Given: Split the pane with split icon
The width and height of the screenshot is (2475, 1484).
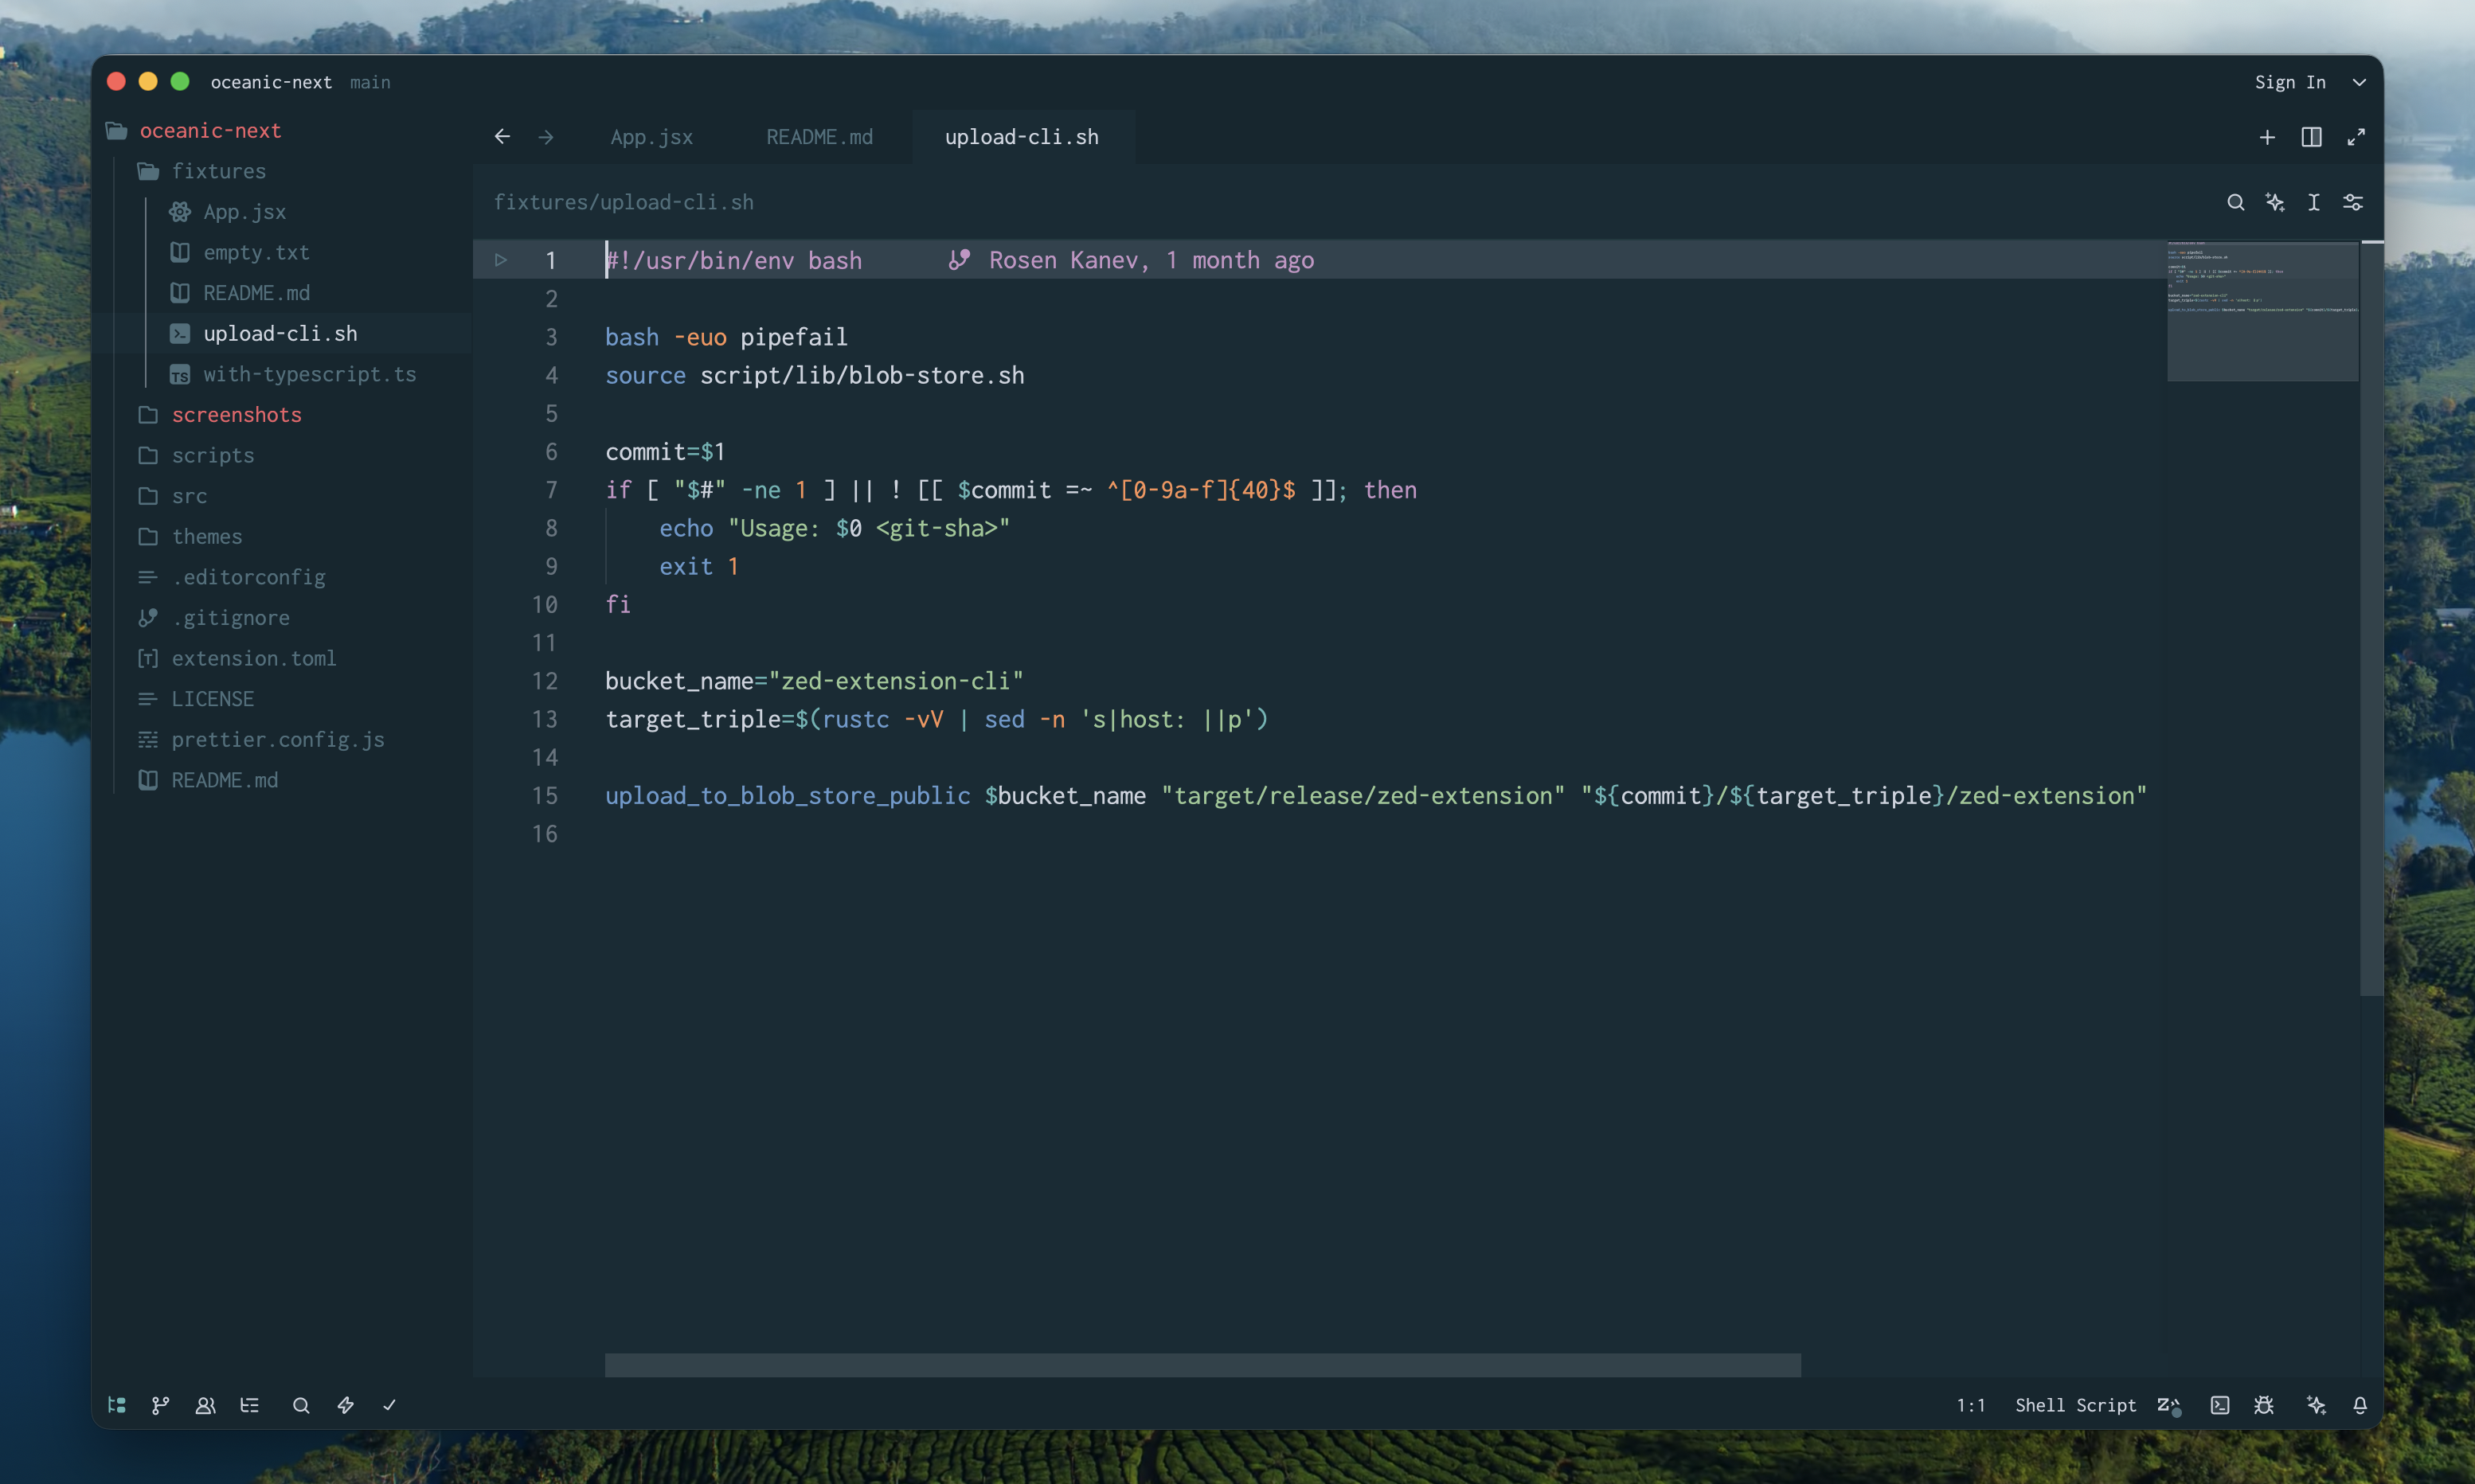Looking at the screenshot, I should 2311,137.
